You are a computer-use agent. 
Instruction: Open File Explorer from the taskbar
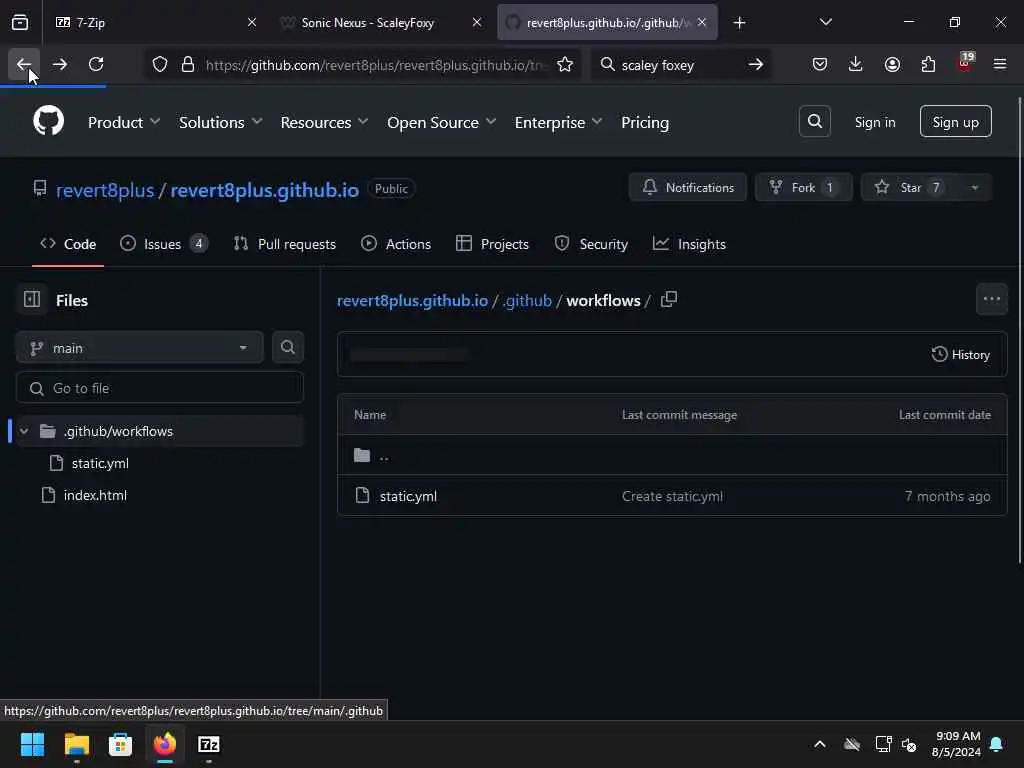[76, 744]
